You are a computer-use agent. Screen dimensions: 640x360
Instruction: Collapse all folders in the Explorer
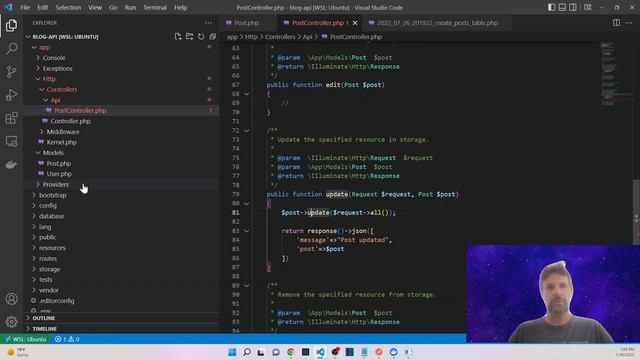tap(212, 37)
